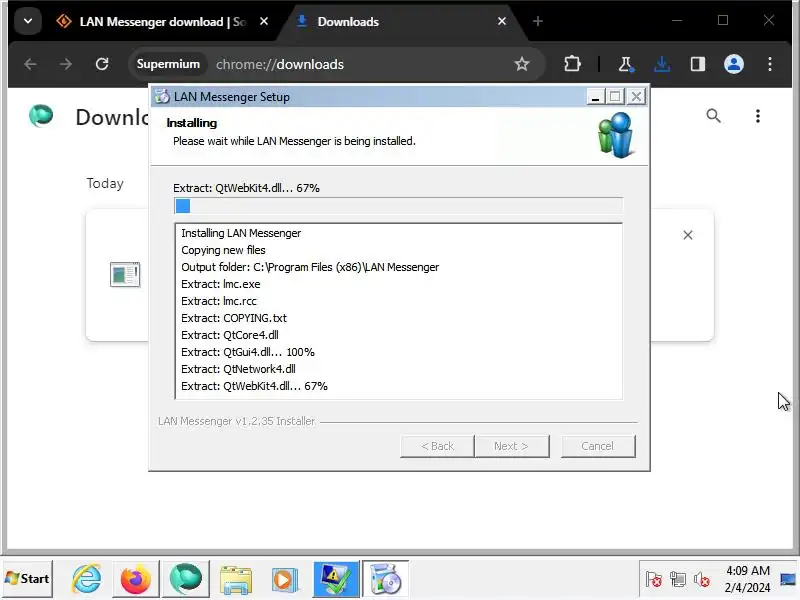Select 'Extract: lmc.exe' log line
The image size is (800, 600).
coord(221,284)
